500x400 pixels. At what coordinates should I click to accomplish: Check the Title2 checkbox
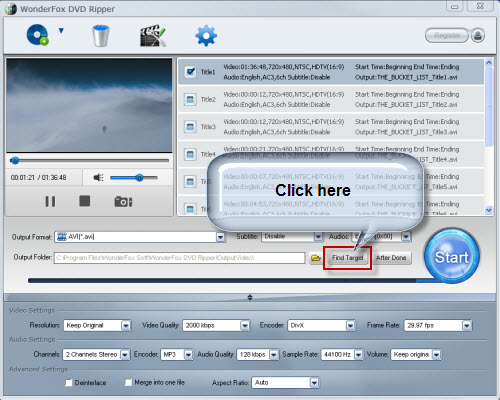pyautogui.click(x=190, y=99)
